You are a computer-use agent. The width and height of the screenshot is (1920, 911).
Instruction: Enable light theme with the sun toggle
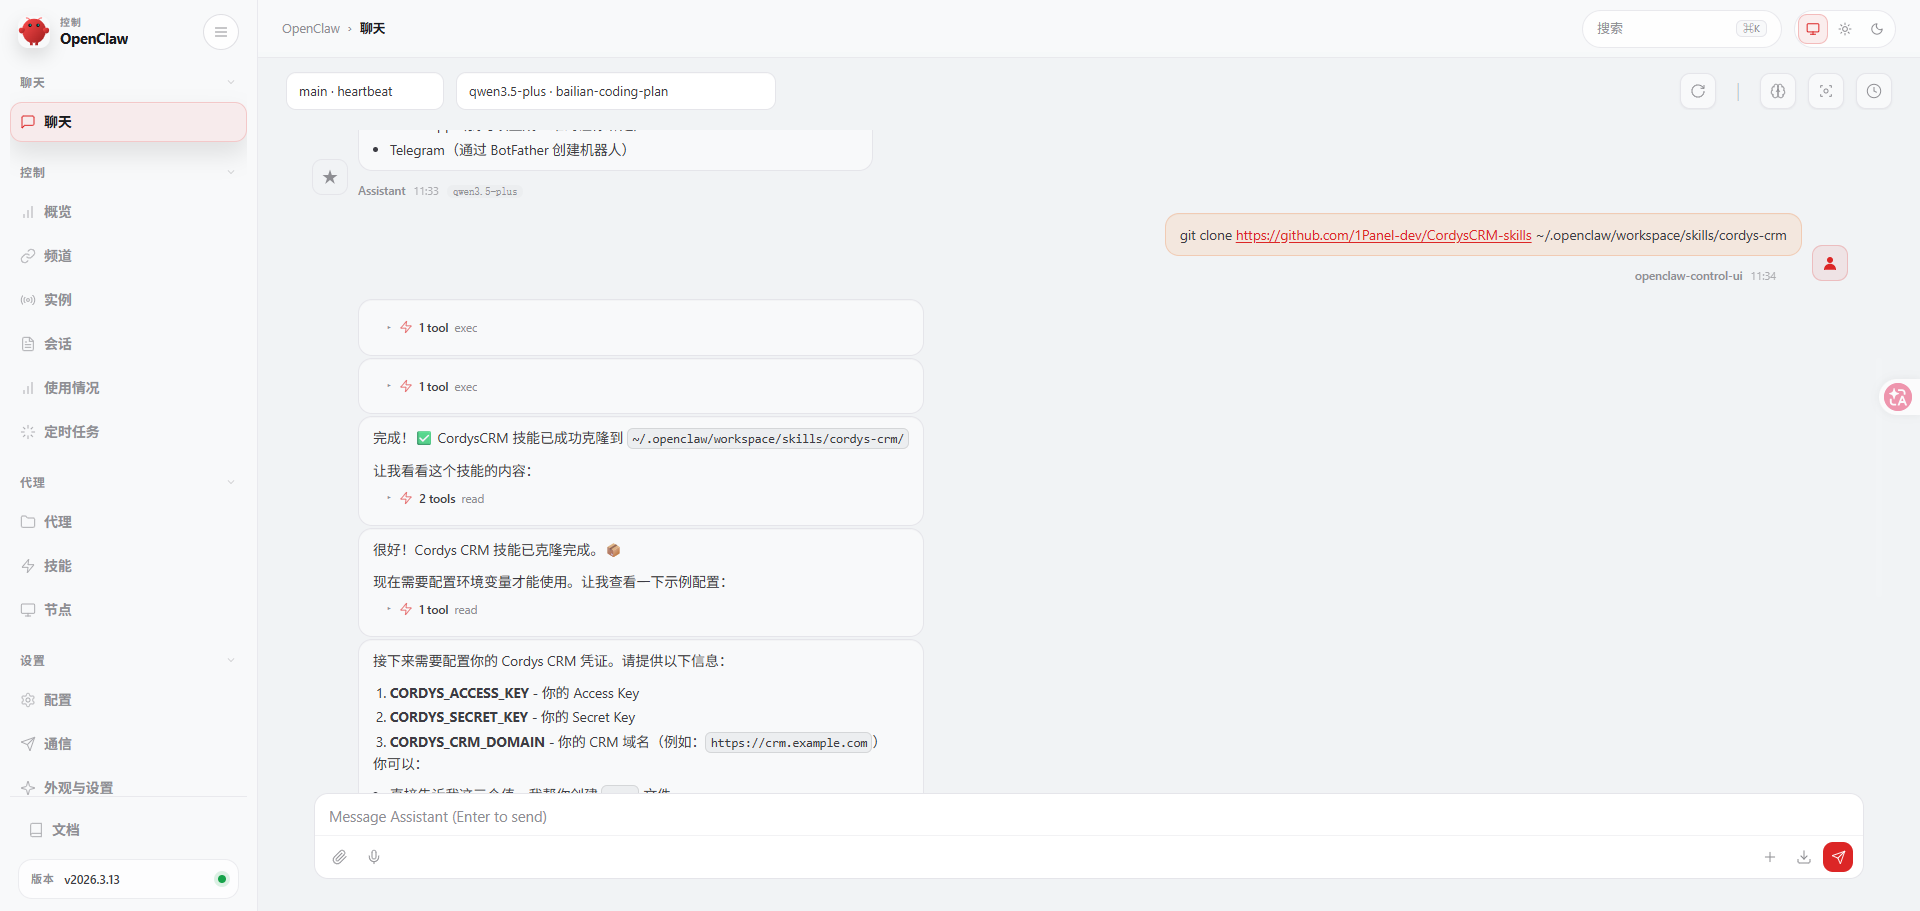[x=1846, y=29]
